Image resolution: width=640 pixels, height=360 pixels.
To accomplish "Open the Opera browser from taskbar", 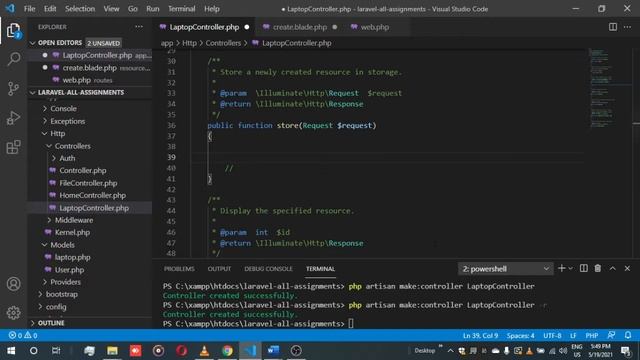I will (x=182, y=351).
